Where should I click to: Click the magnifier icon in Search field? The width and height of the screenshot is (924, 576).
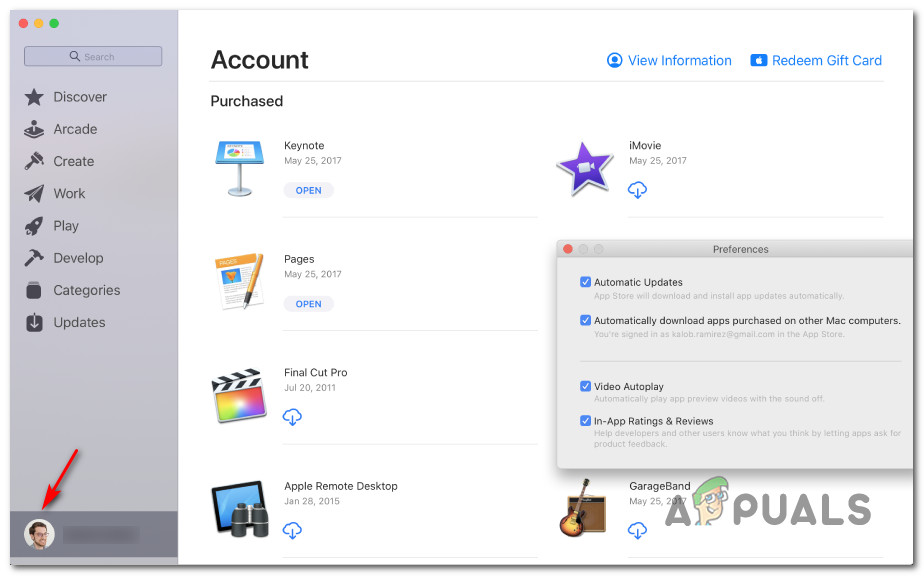tap(75, 56)
